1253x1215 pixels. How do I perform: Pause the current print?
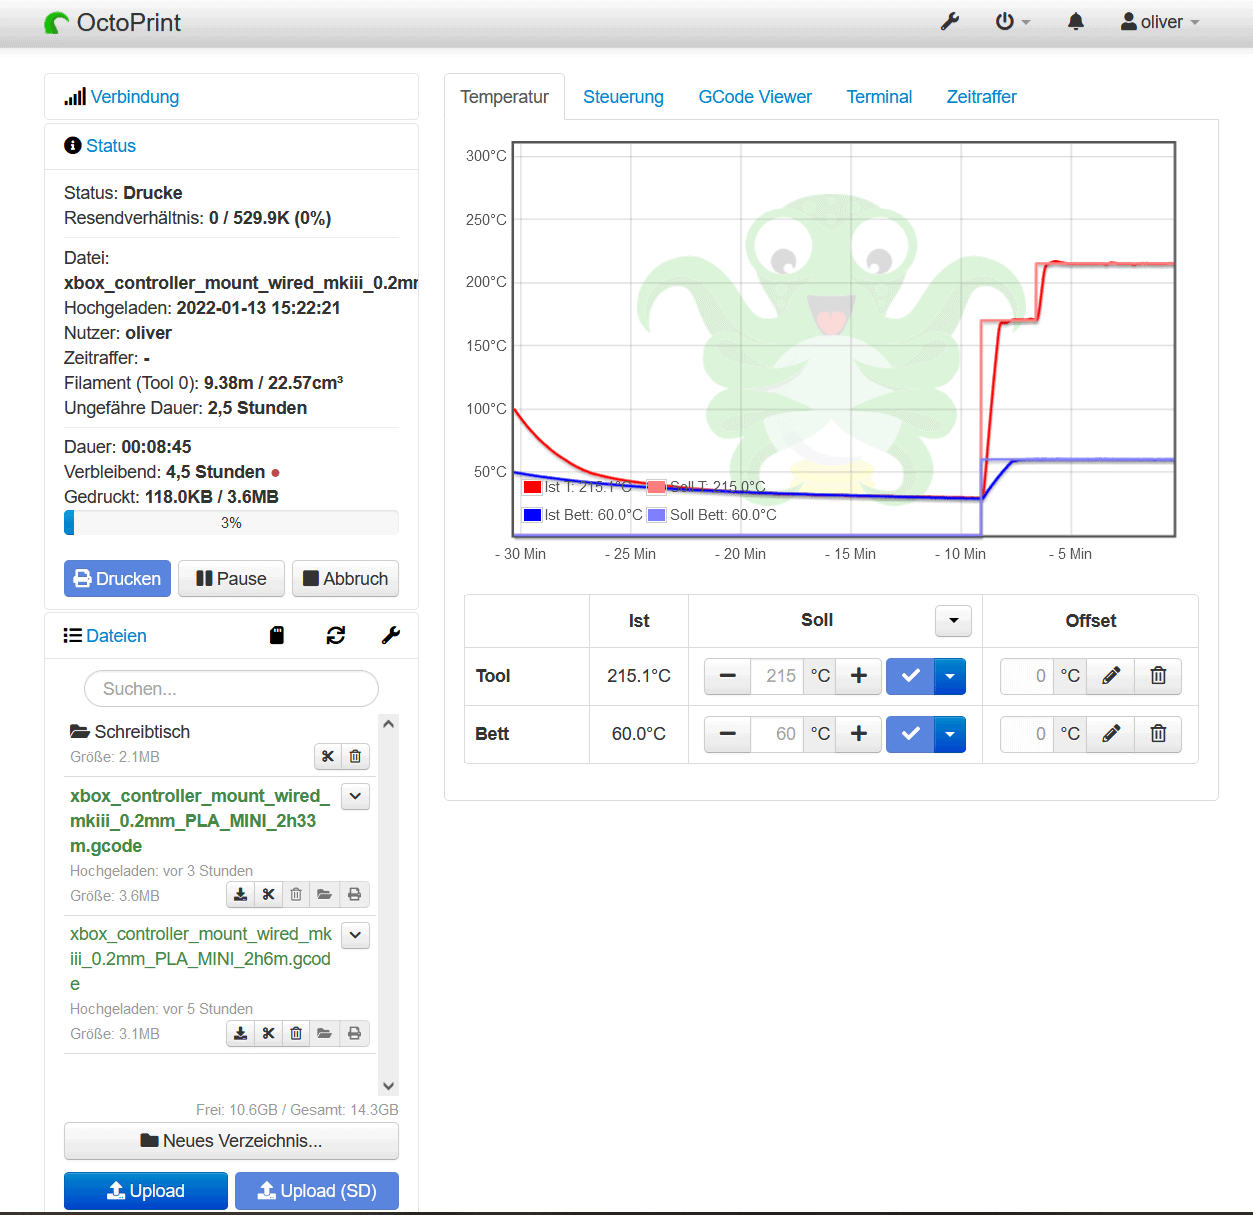pyautogui.click(x=231, y=578)
